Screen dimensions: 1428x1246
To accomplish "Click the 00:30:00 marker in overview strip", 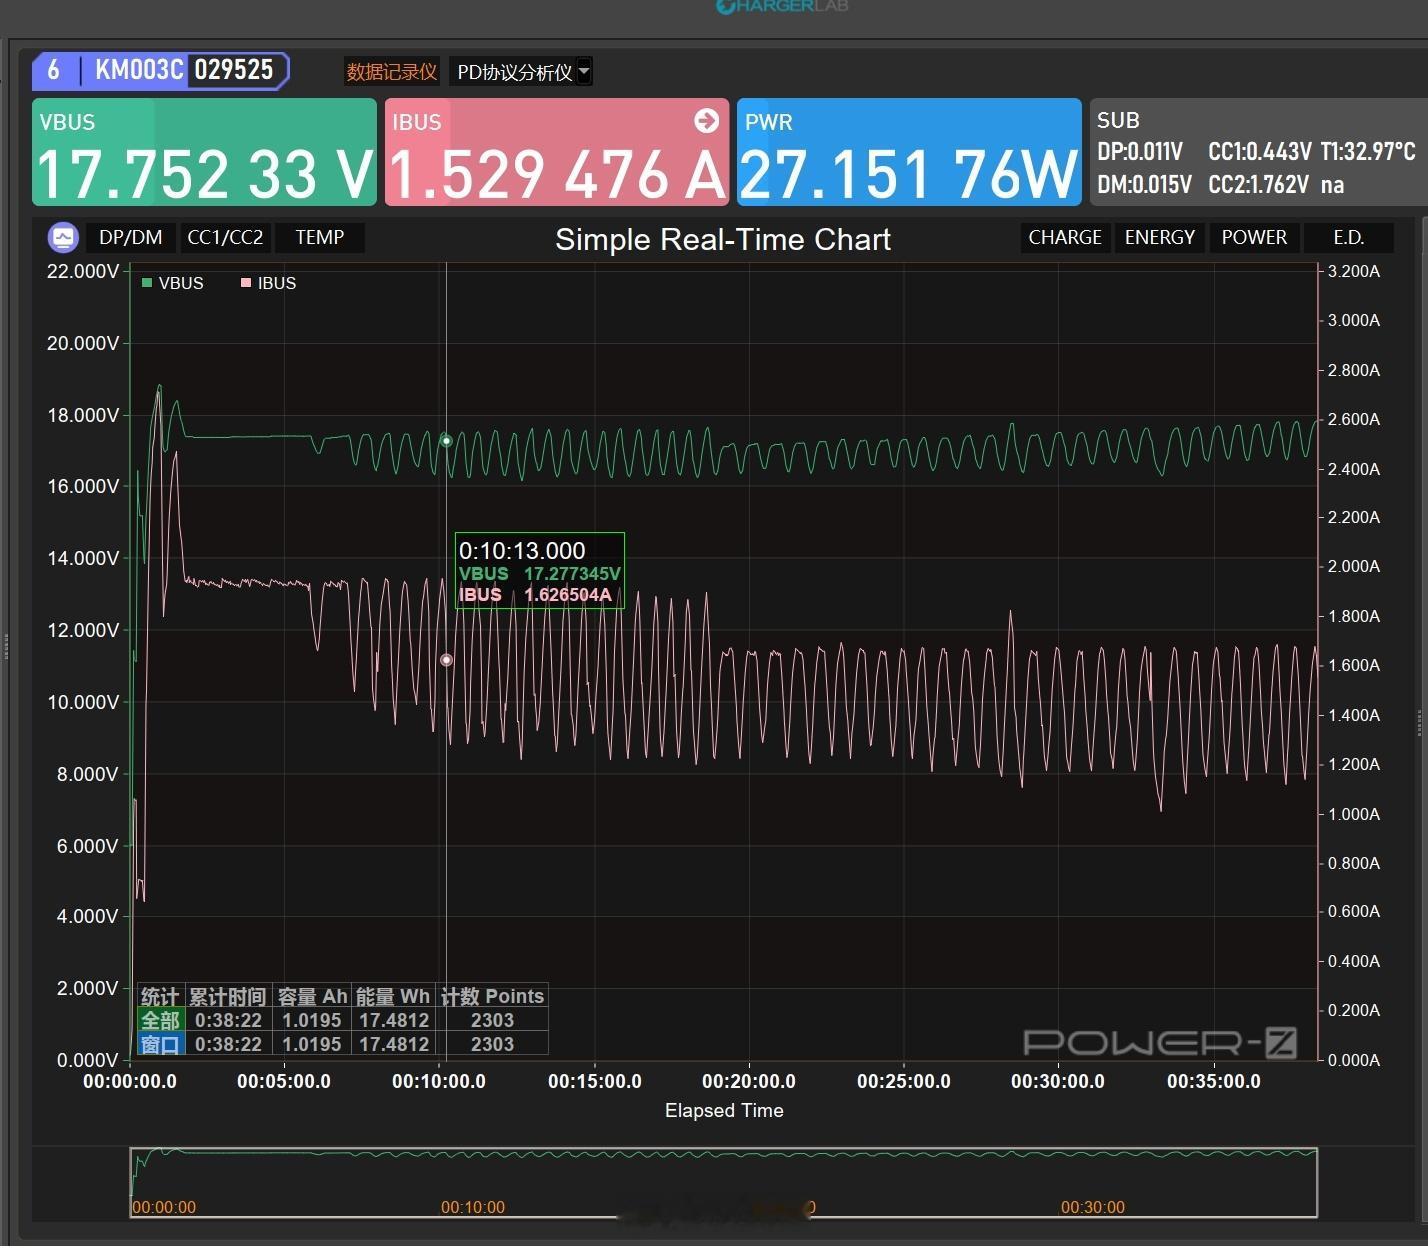I will click(1093, 1207).
